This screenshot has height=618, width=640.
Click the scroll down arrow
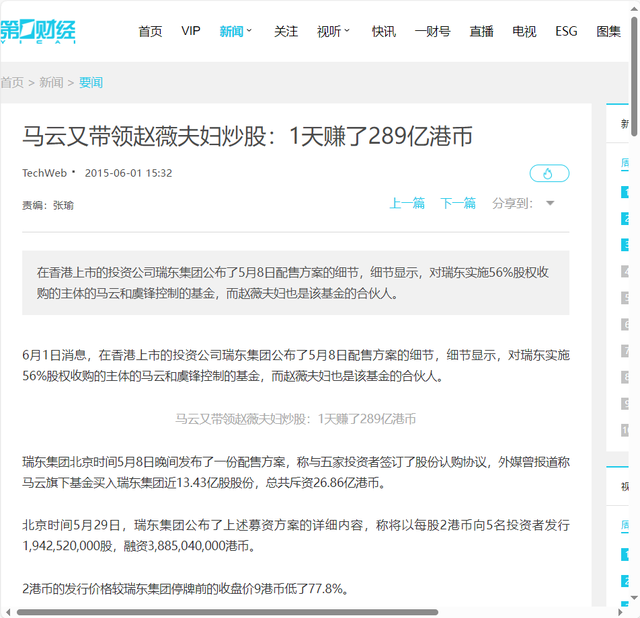coord(634,598)
